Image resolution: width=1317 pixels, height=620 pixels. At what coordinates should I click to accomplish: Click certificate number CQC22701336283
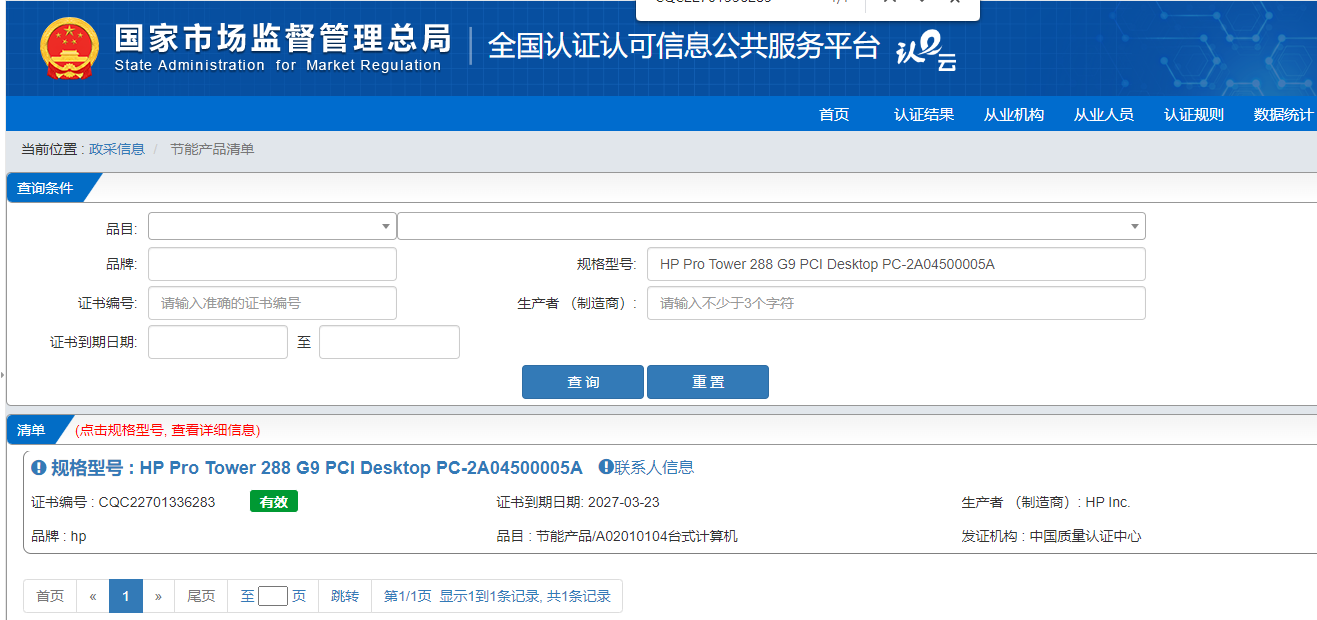point(157,502)
